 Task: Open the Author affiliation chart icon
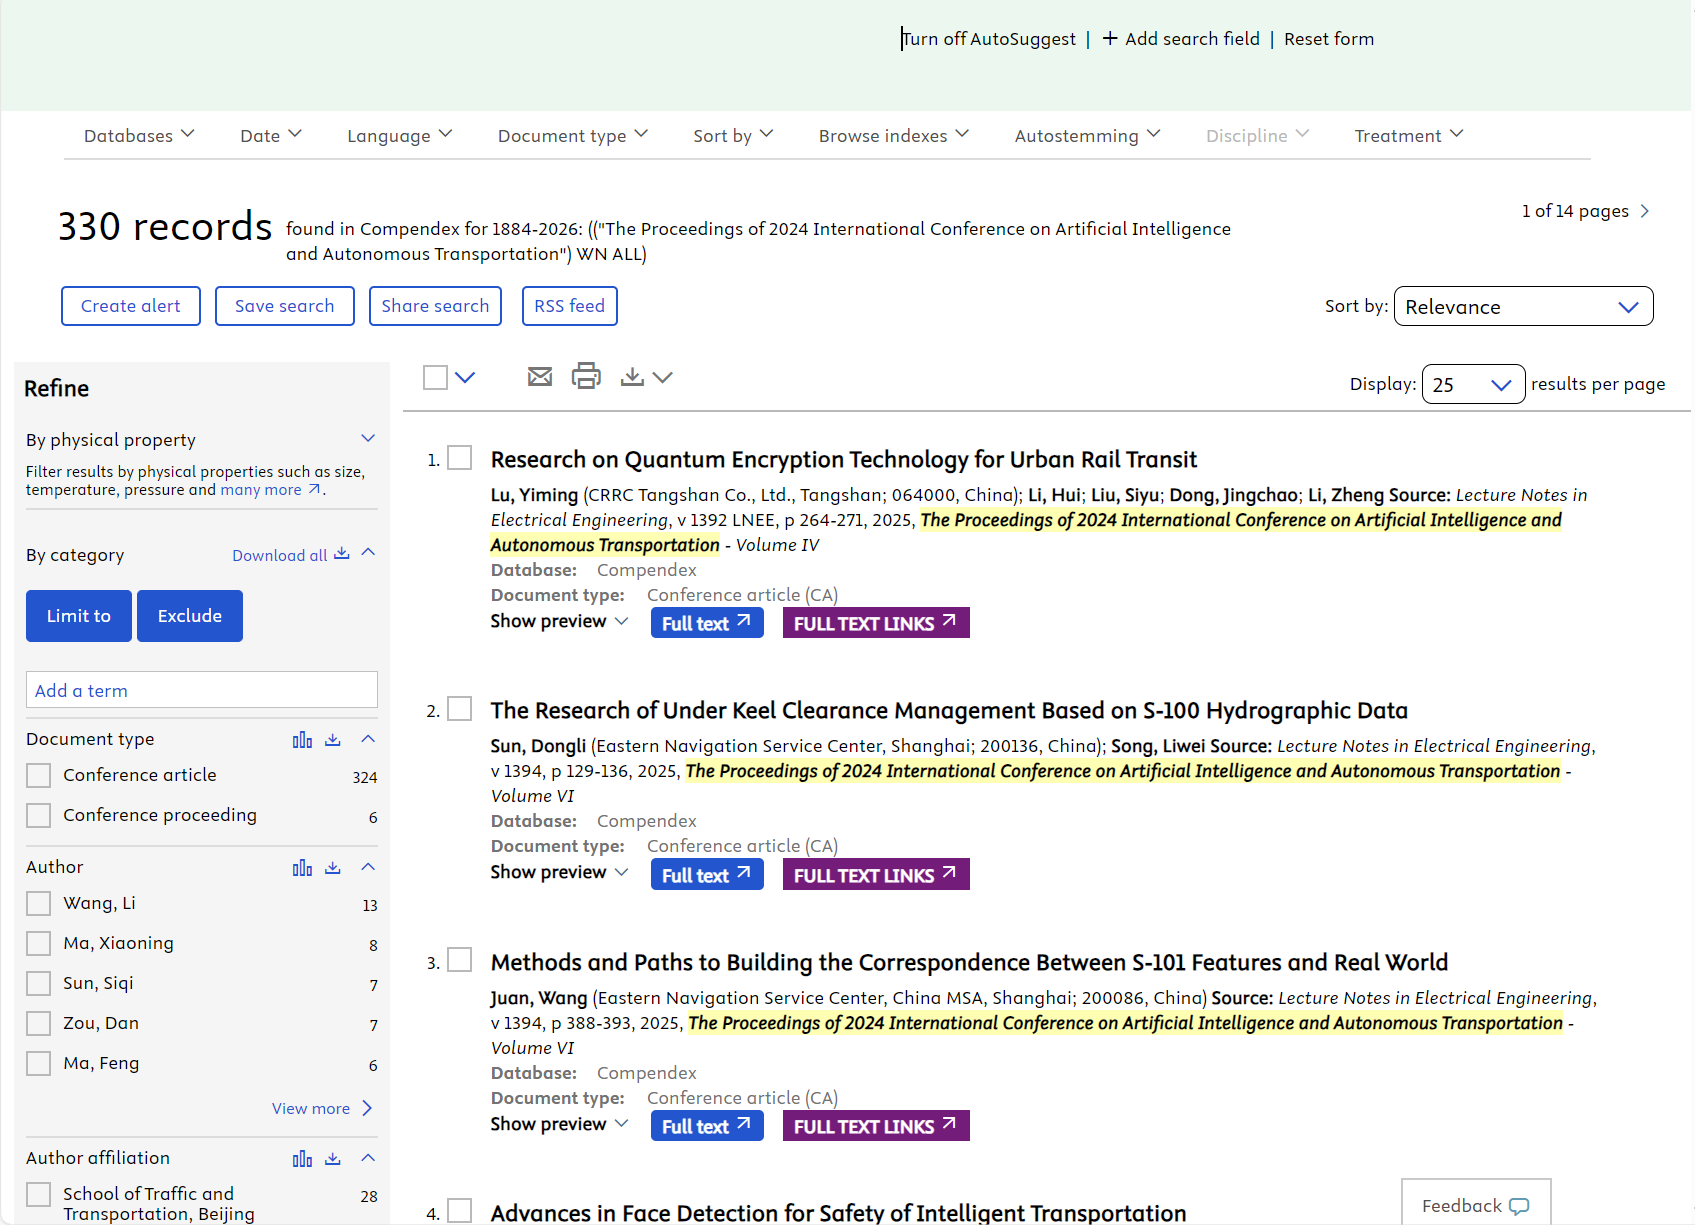[302, 1159]
